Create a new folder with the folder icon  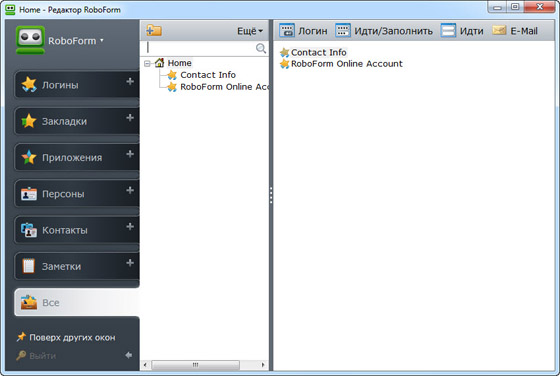point(154,30)
